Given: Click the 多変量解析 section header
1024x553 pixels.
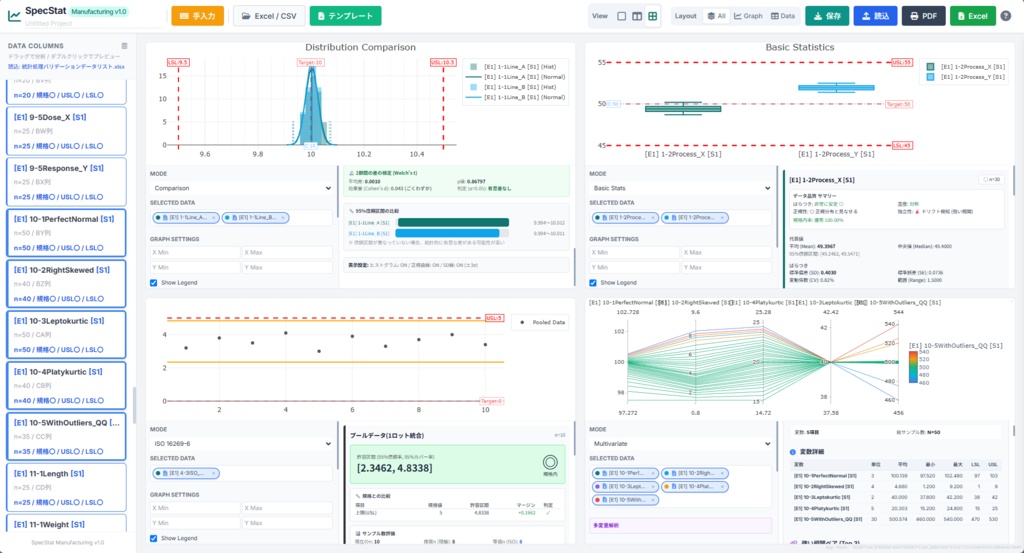Looking at the screenshot, I should 681,526.
